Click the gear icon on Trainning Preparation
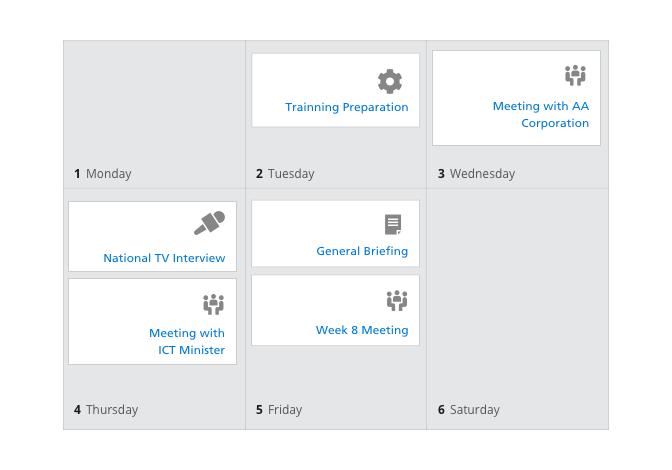The height and width of the screenshot is (470, 672). (390, 81)
